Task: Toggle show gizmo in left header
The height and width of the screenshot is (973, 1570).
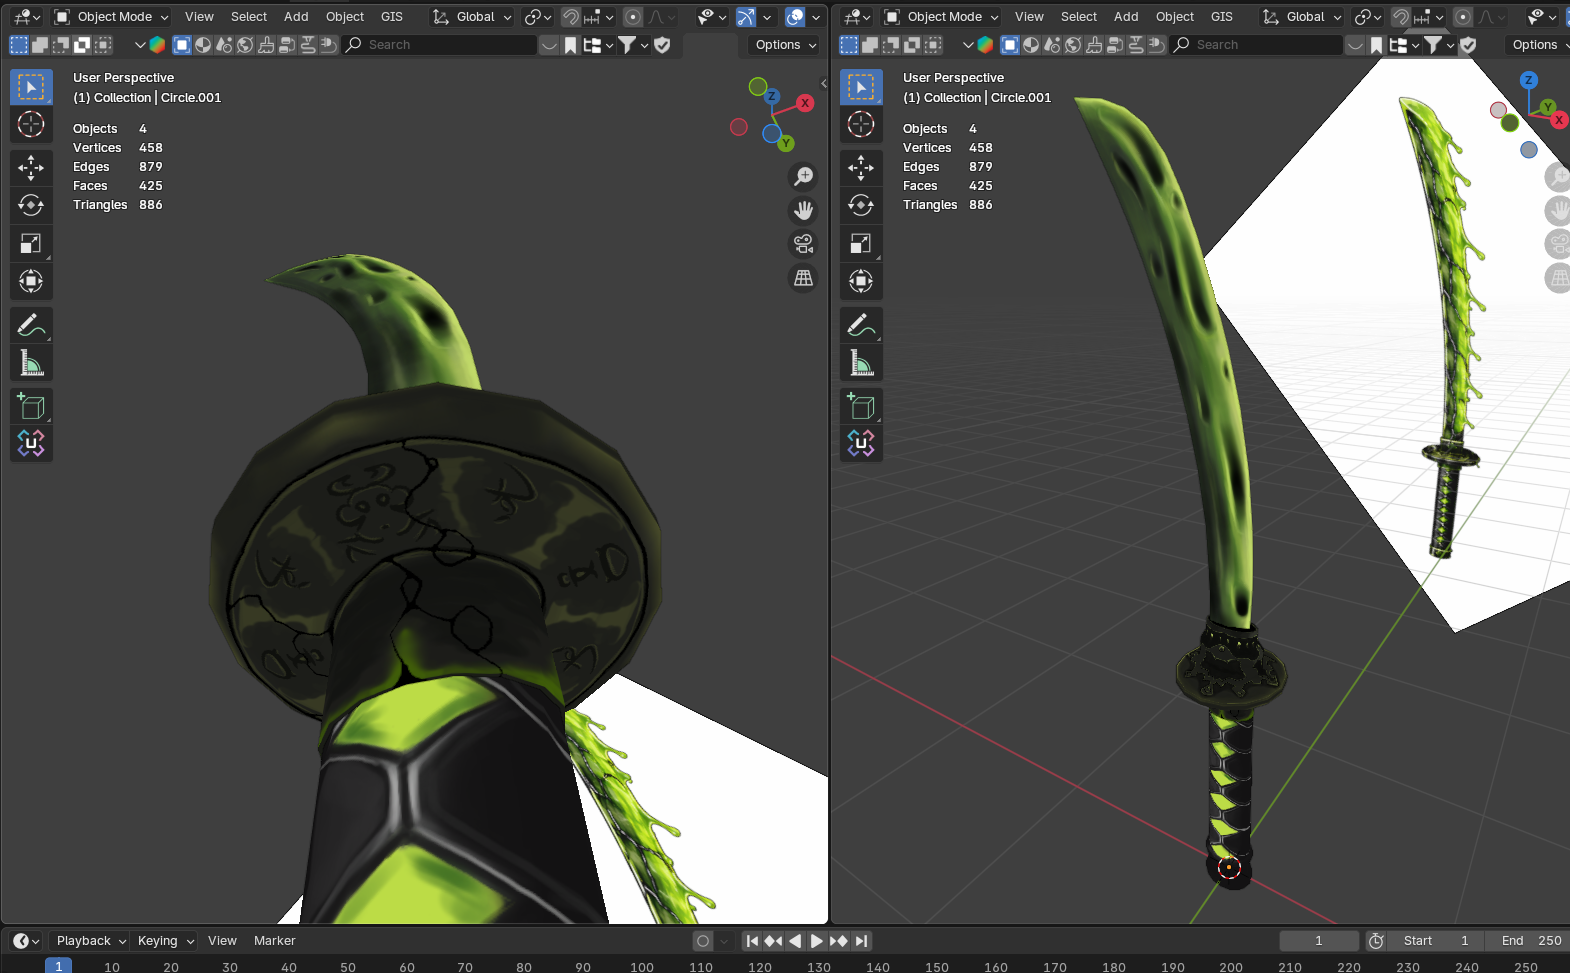Action: click(x=746, y=17)
